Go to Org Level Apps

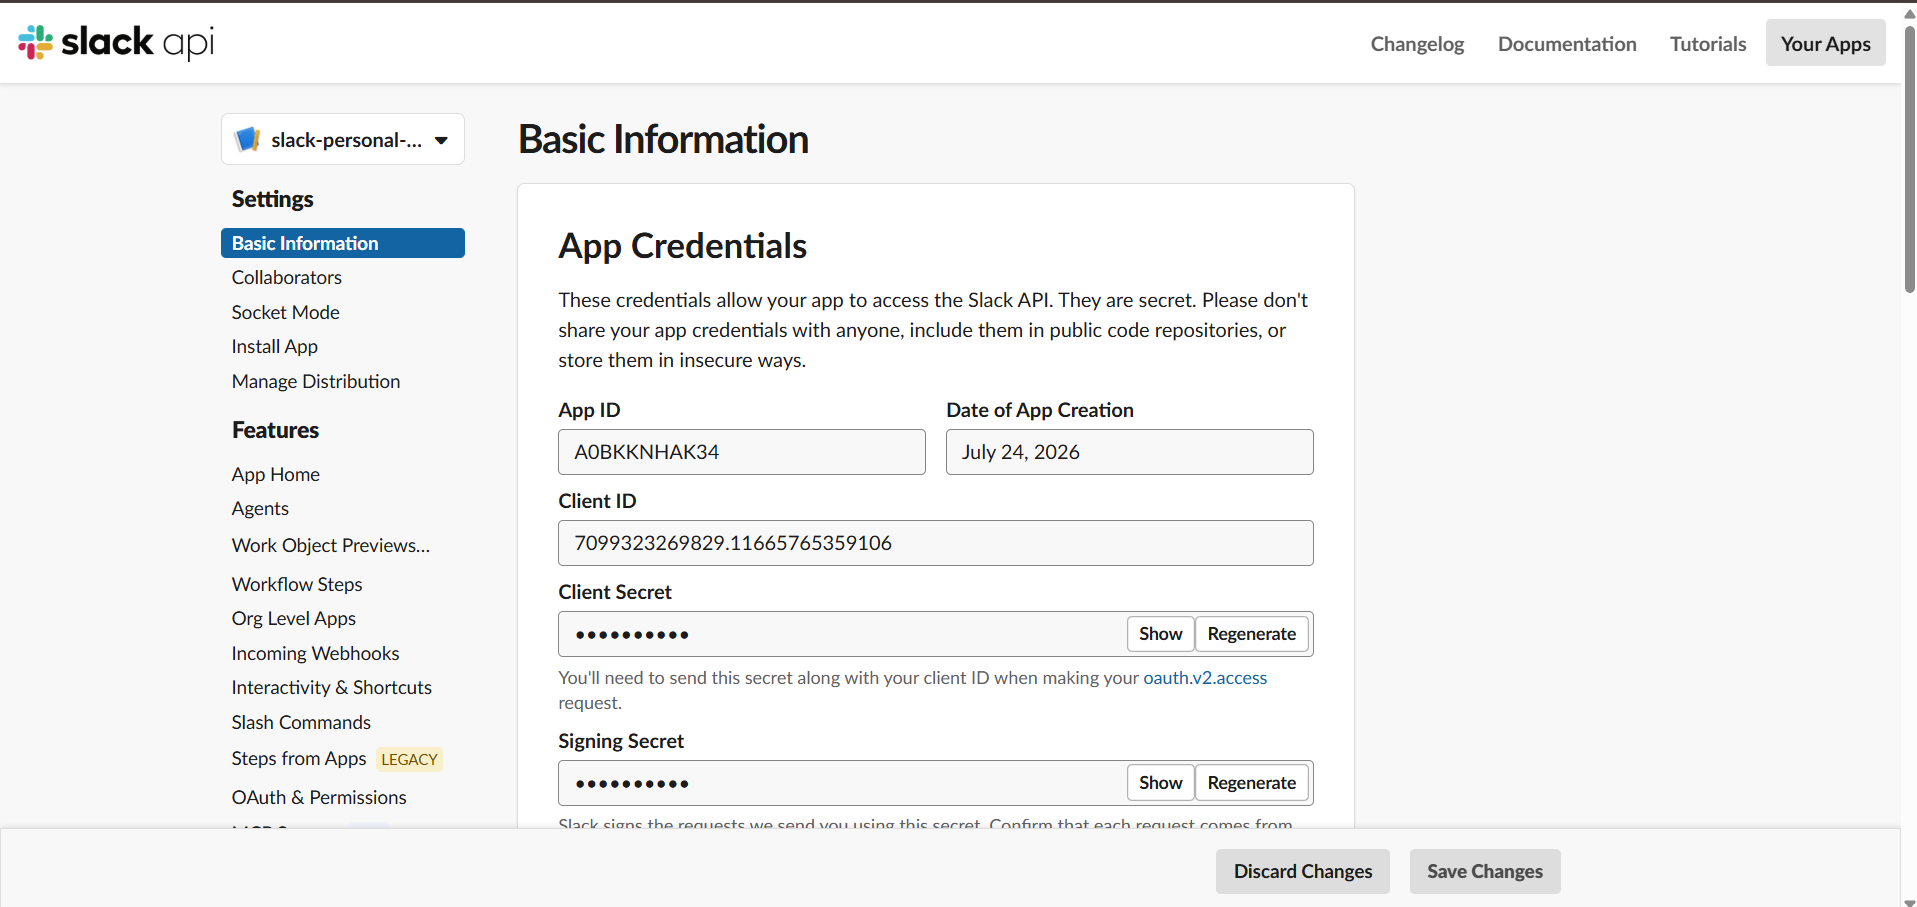pos(294,618)
